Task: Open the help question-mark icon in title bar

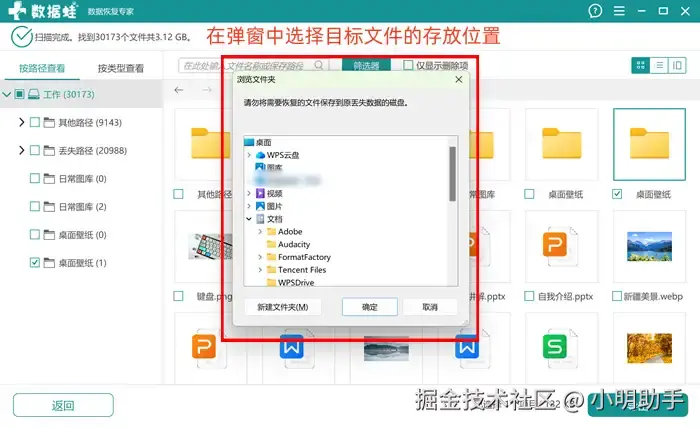Action: click(x=595, y=11)
